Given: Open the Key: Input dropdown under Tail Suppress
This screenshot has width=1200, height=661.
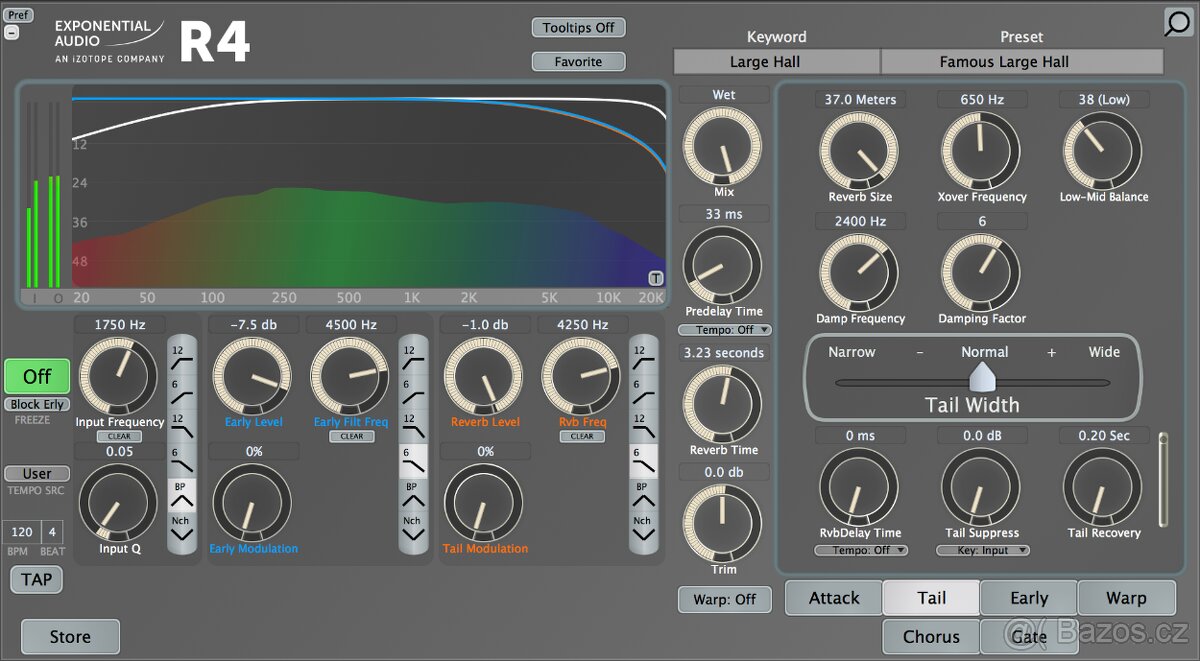Looking at the screenshot, I should coord(982,550).
